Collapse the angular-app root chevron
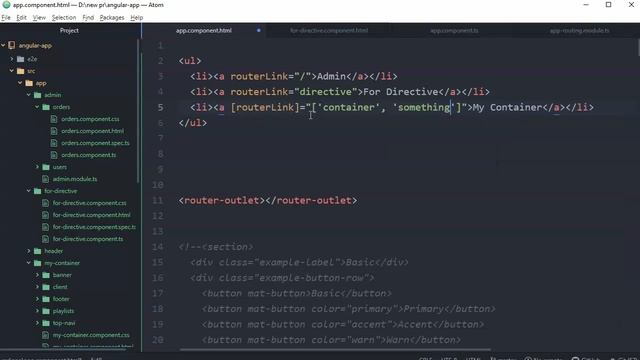The width and height of the screenshot is (640, 360). [x=3, y=45]
